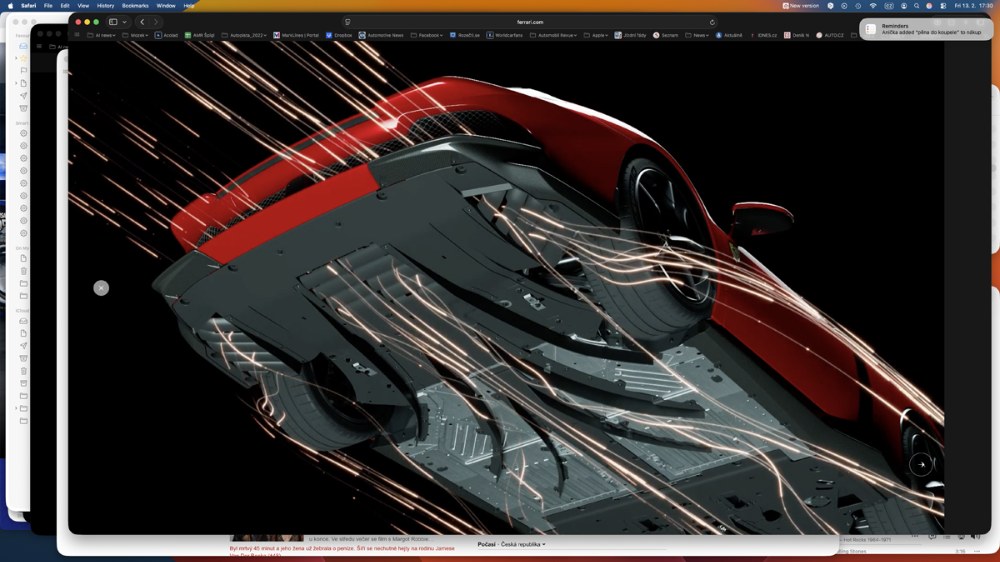The width and height of the screenshot is (1000, 562).
Task: Toggle the Safari sidebar button
Action: pos(113,21)
